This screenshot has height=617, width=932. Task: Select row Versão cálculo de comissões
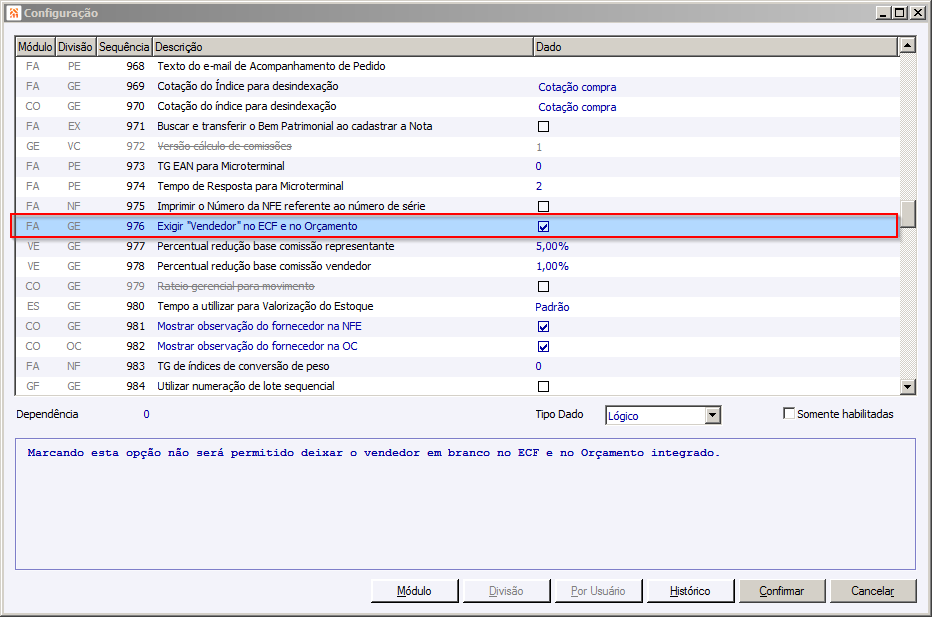coord(456,147)
